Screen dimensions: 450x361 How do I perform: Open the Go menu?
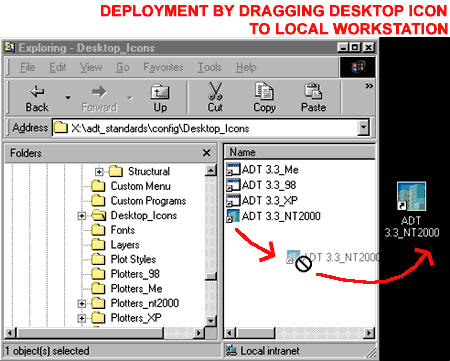coord(123,67)
